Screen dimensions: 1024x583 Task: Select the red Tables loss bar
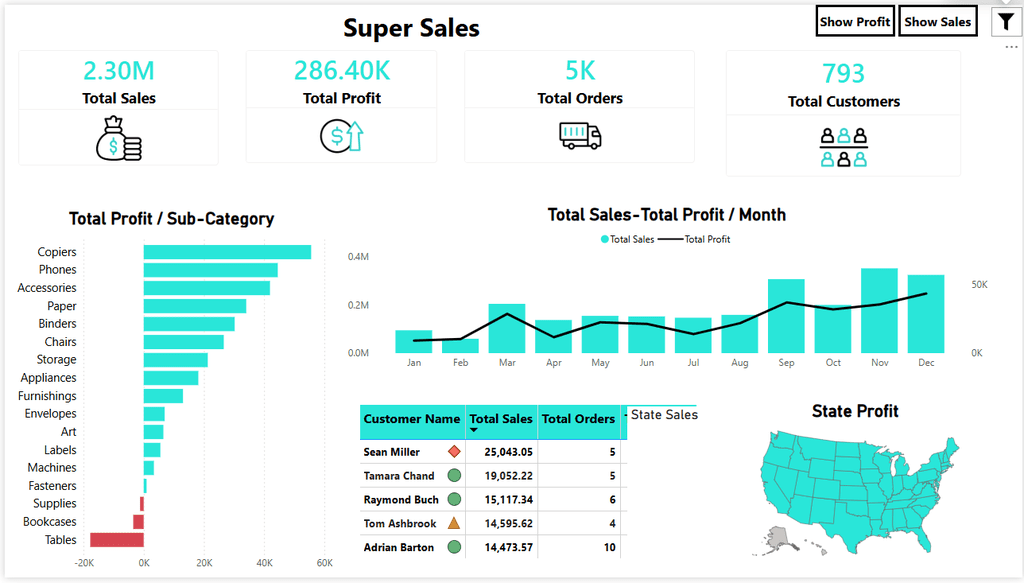117,540
